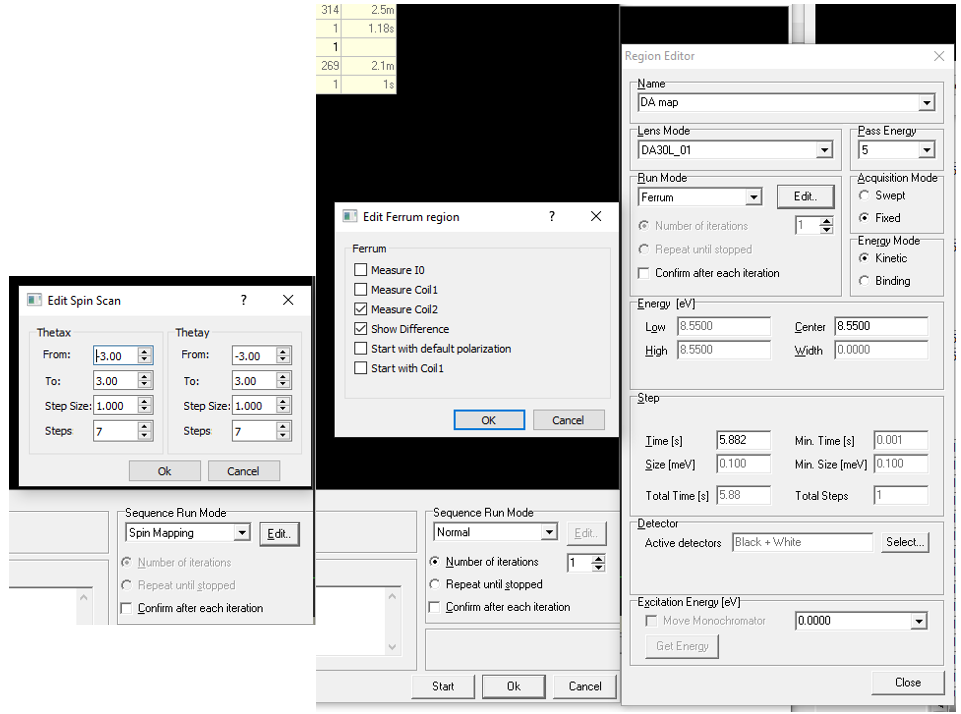Toggle Start with default polarization checkbox
Image resolution: width=961 pixels, height=714 pixels.
pyautogui.click(x=361, y=349)
